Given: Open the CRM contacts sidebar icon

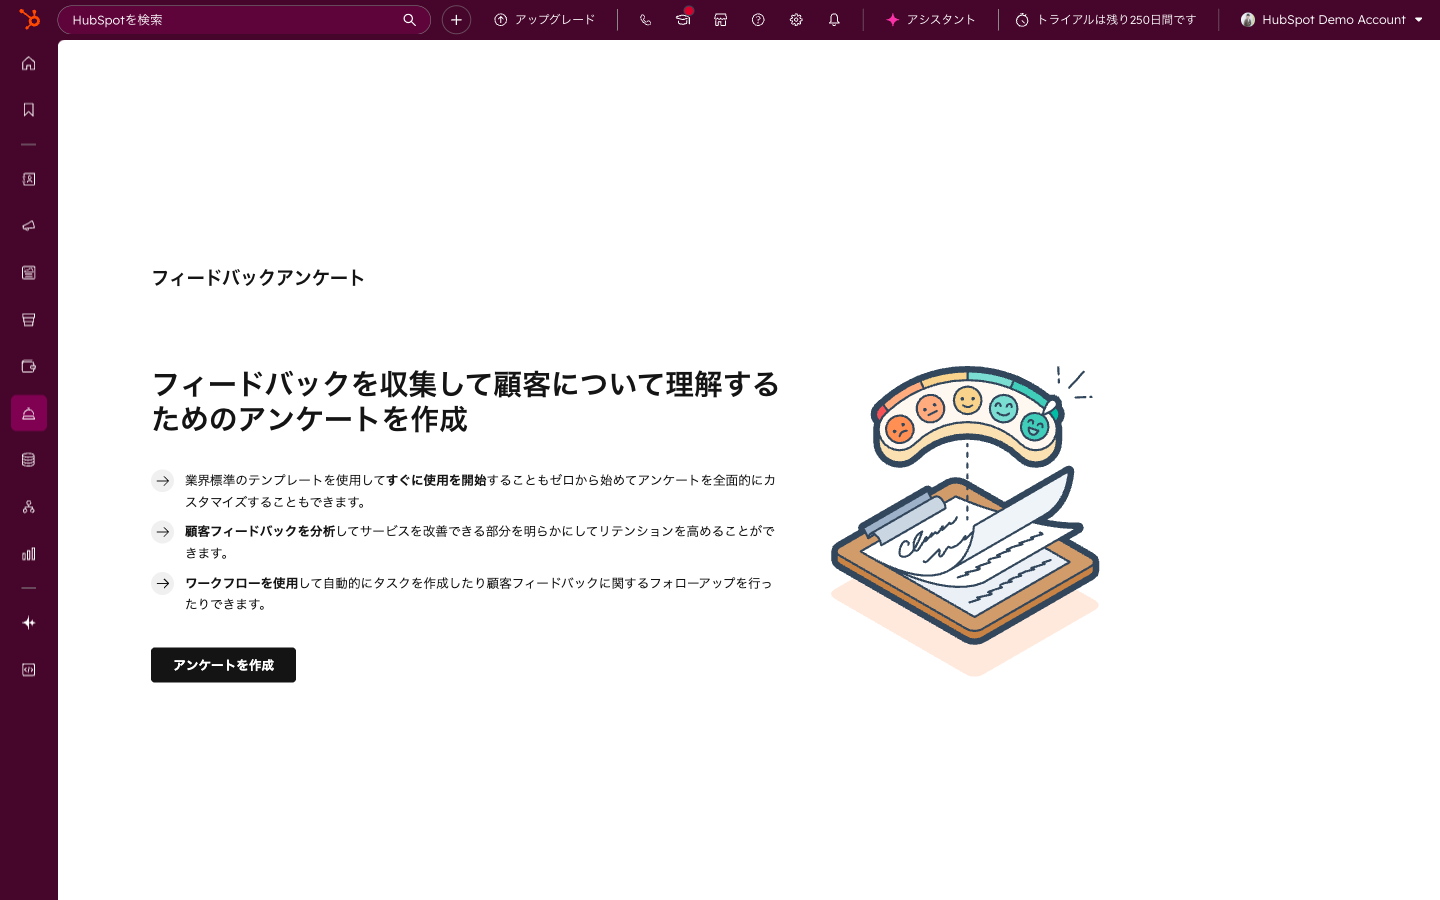Looking at the screenshot, I should click(x=29, y=179).
